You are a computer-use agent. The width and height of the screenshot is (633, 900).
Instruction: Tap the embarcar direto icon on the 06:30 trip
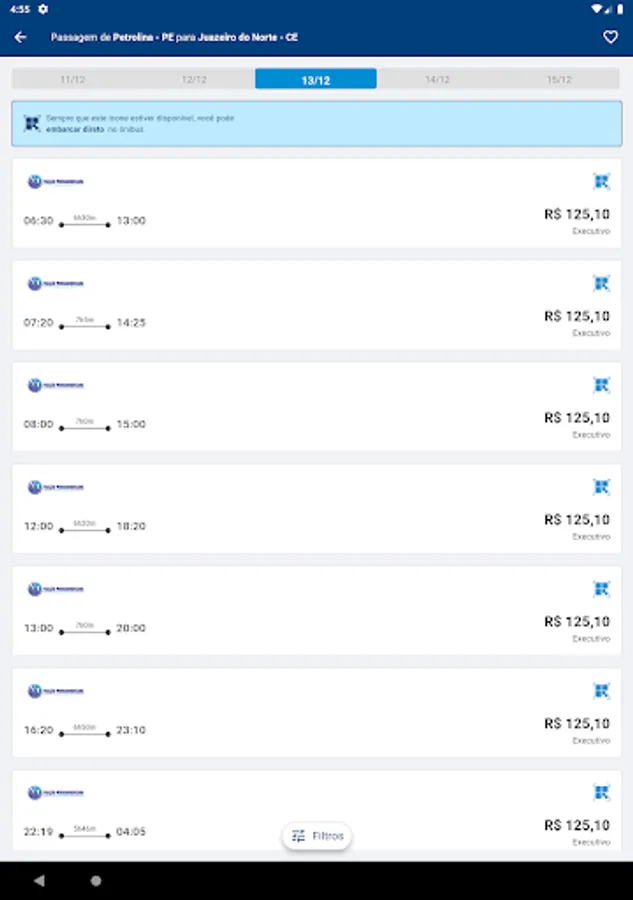point(601,181)
